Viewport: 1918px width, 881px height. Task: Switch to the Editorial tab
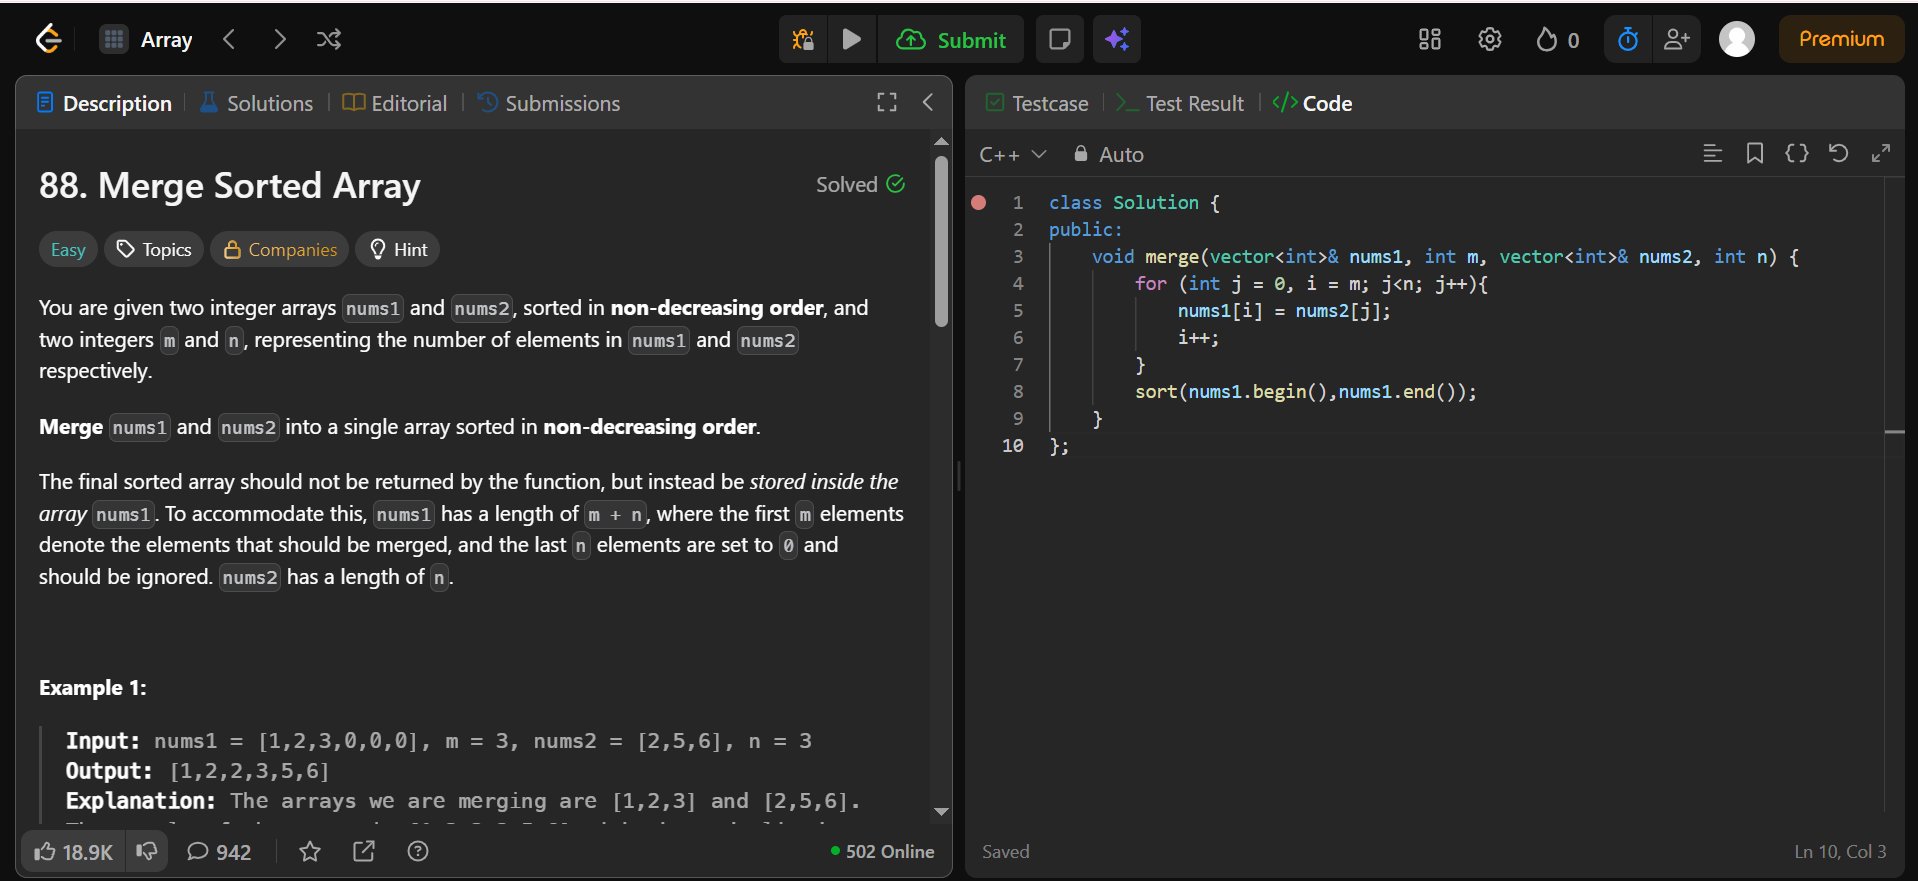pyautogui.click(x=395, y=103)
